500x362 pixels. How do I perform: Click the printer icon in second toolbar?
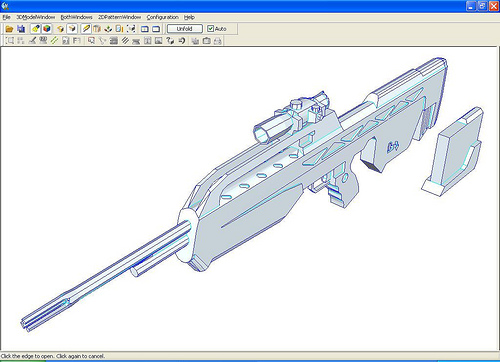[x=218, y=41]
